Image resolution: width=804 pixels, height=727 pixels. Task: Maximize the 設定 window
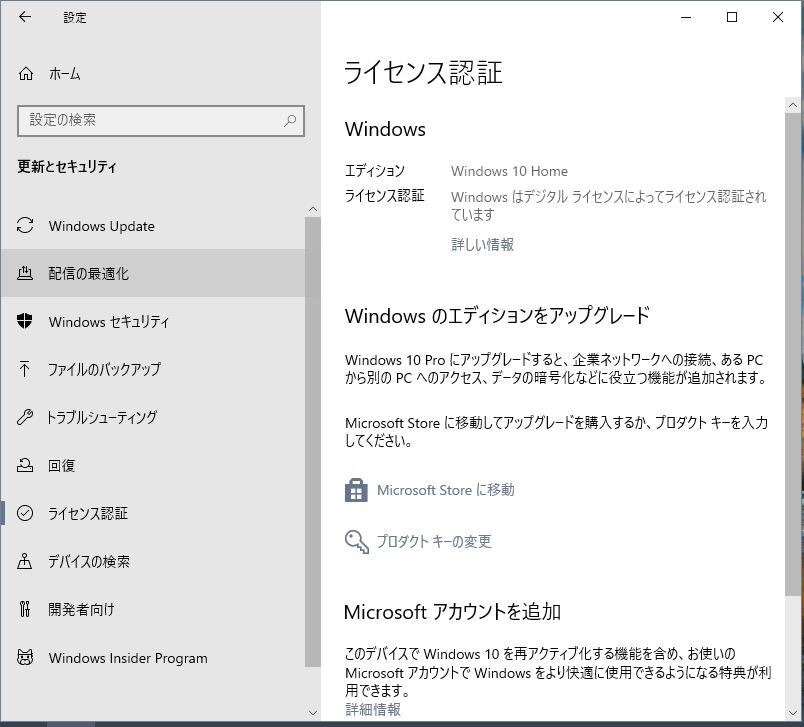coord(732,17)
